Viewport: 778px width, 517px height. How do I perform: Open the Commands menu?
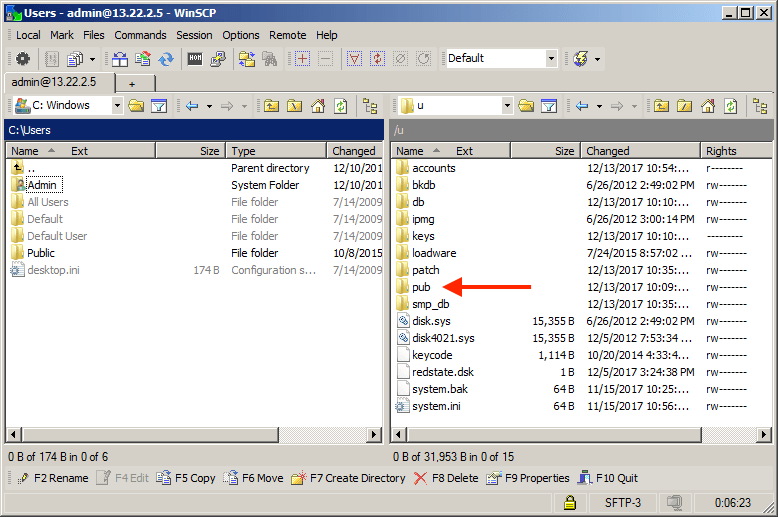coord(140,35)
